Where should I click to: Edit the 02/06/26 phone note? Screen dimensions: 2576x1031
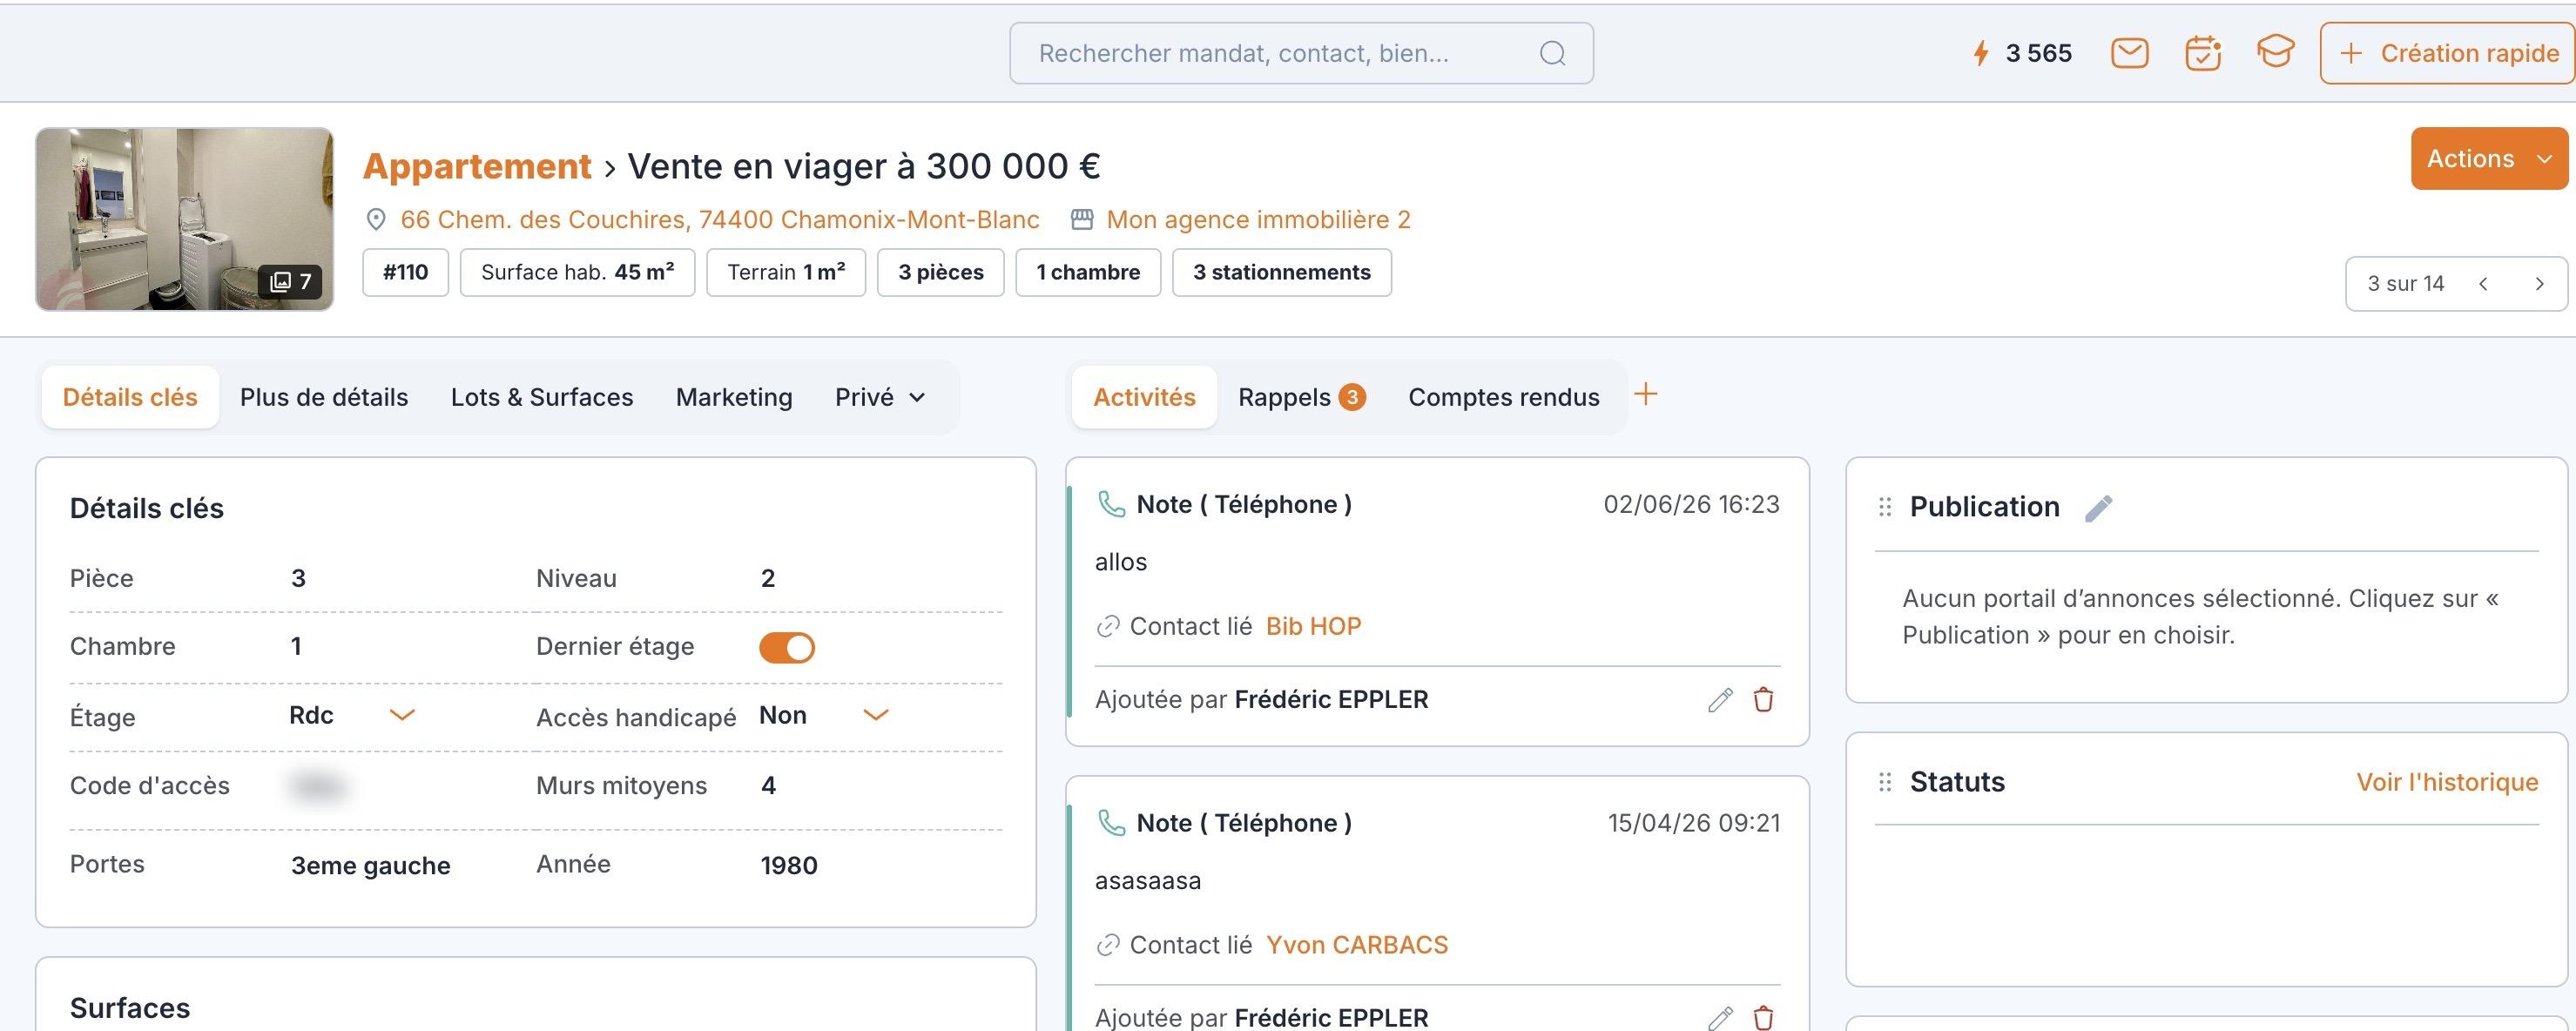coord(1720,700)
